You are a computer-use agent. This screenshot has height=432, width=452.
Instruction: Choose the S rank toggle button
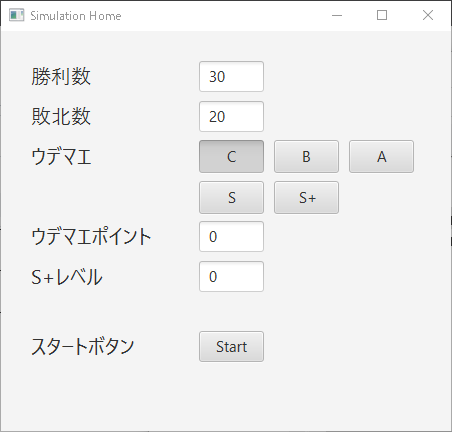(231, 197)
